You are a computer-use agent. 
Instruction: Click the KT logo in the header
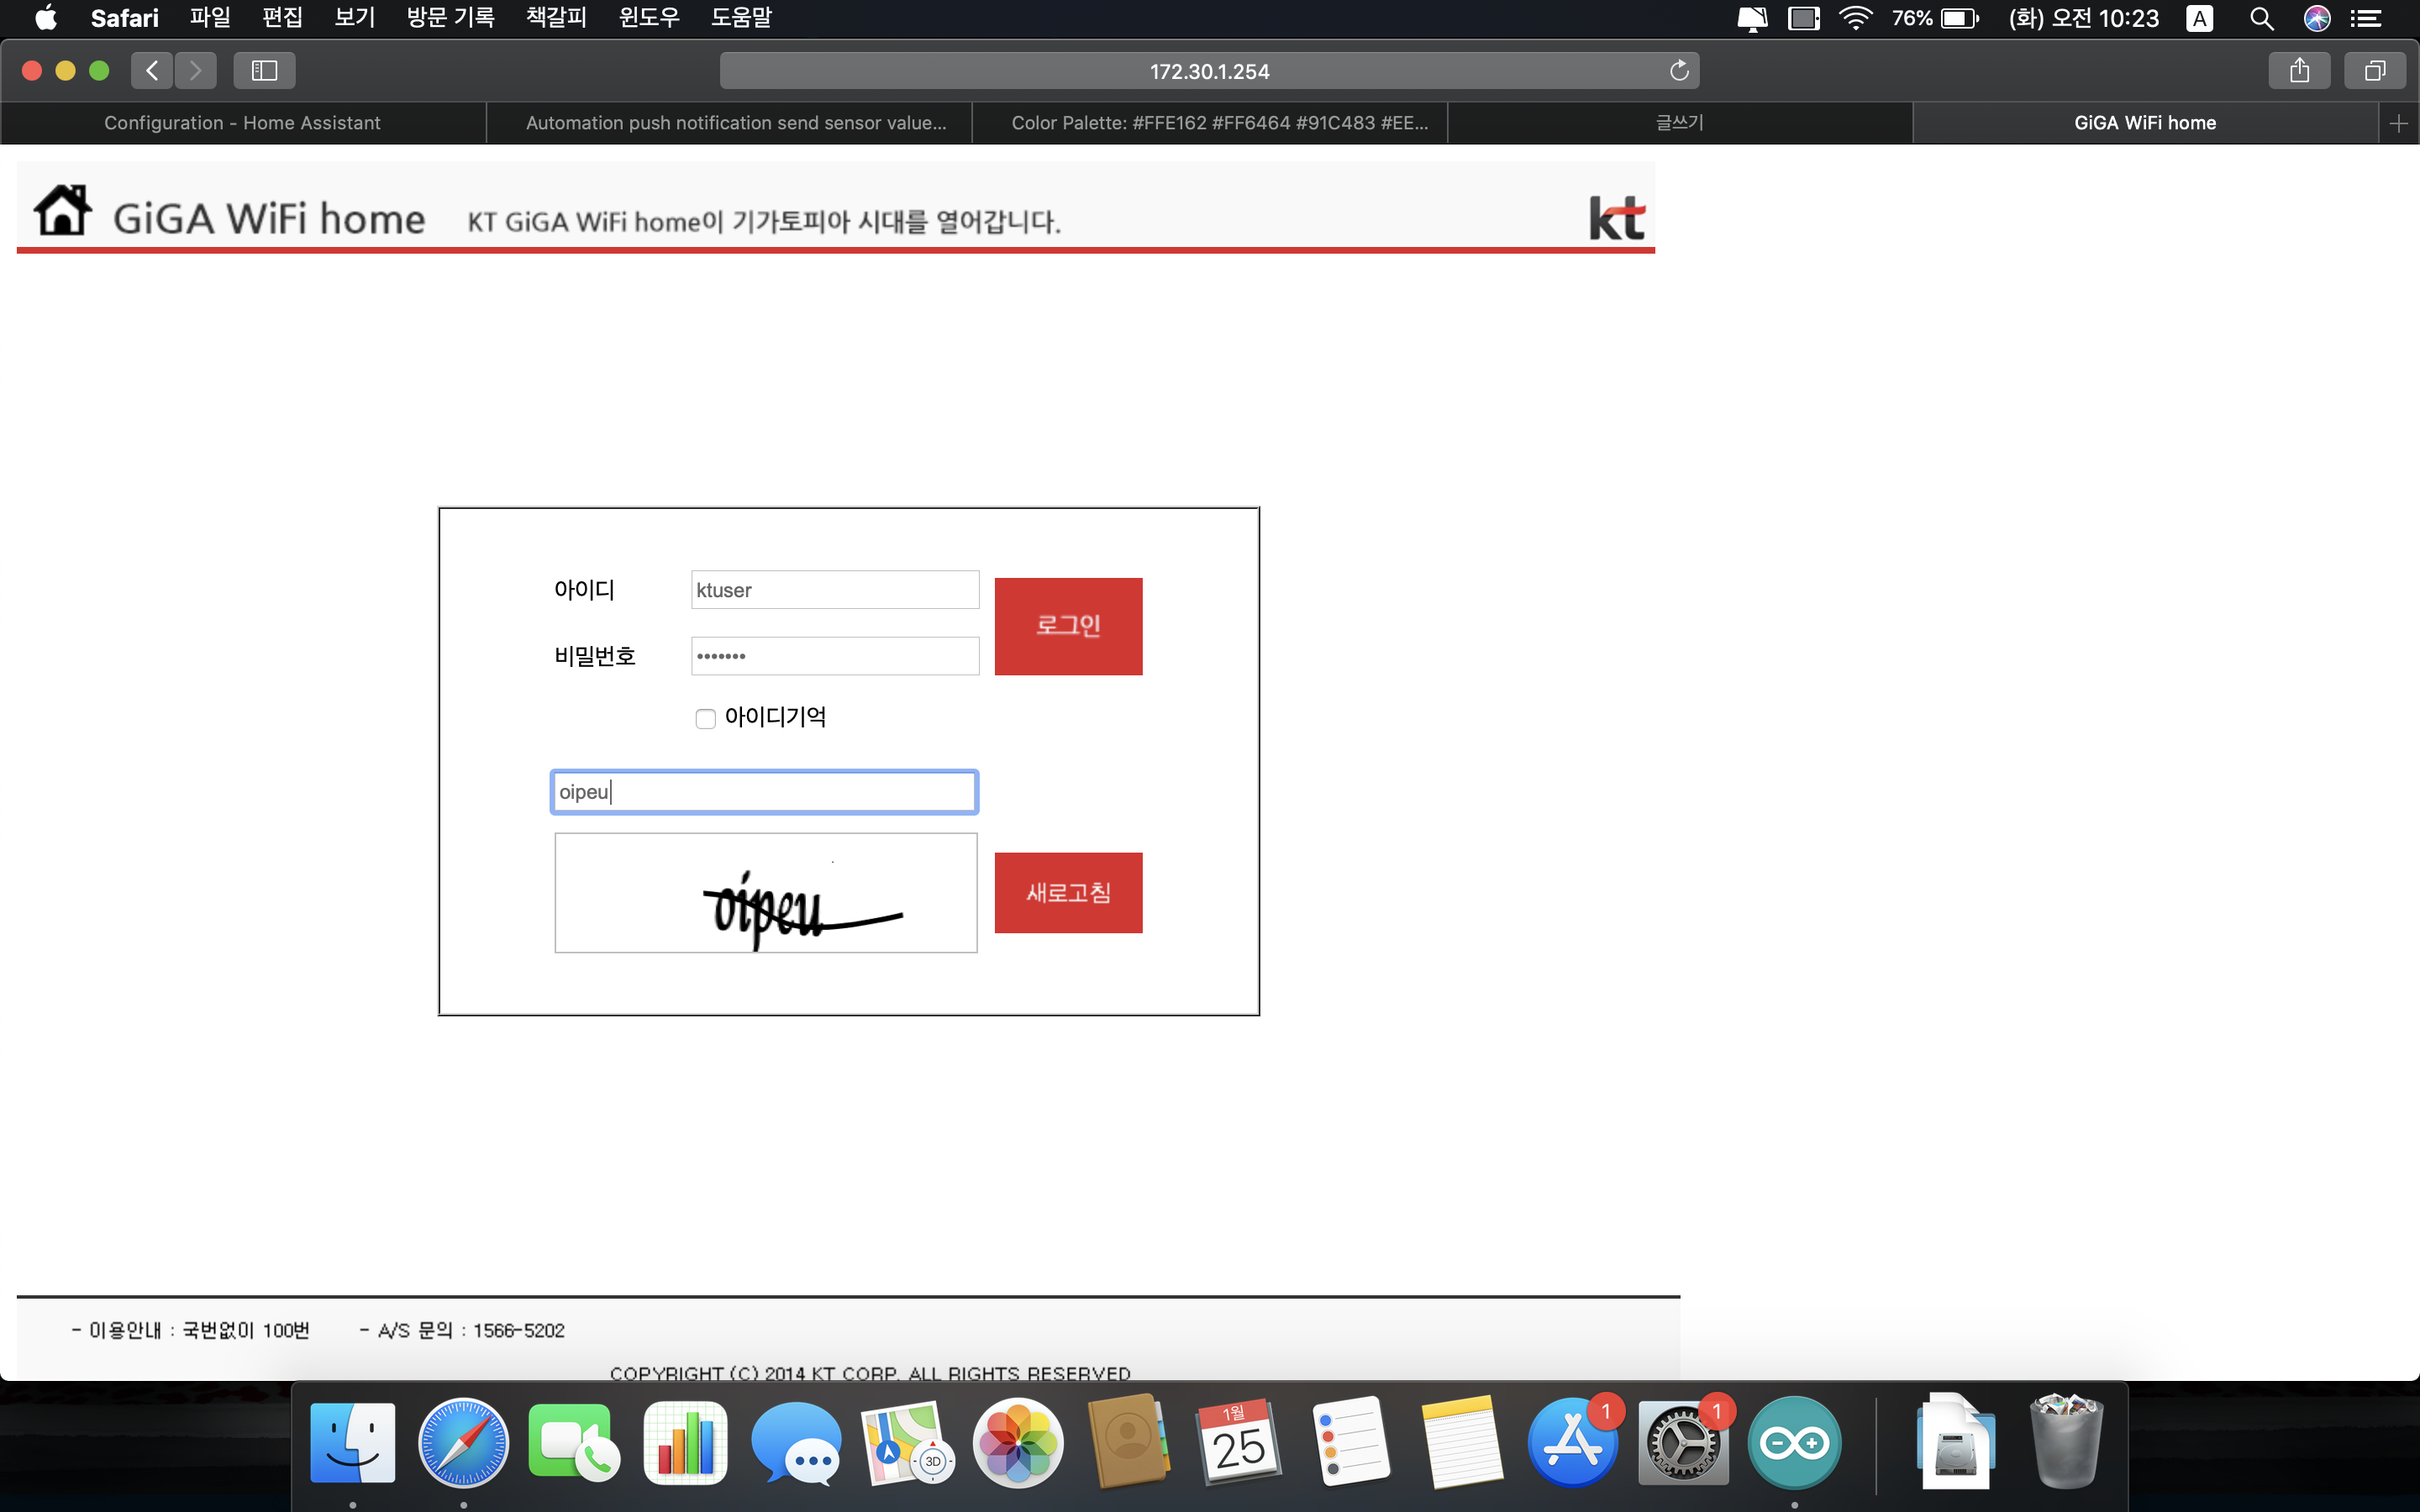(1616, 217)
